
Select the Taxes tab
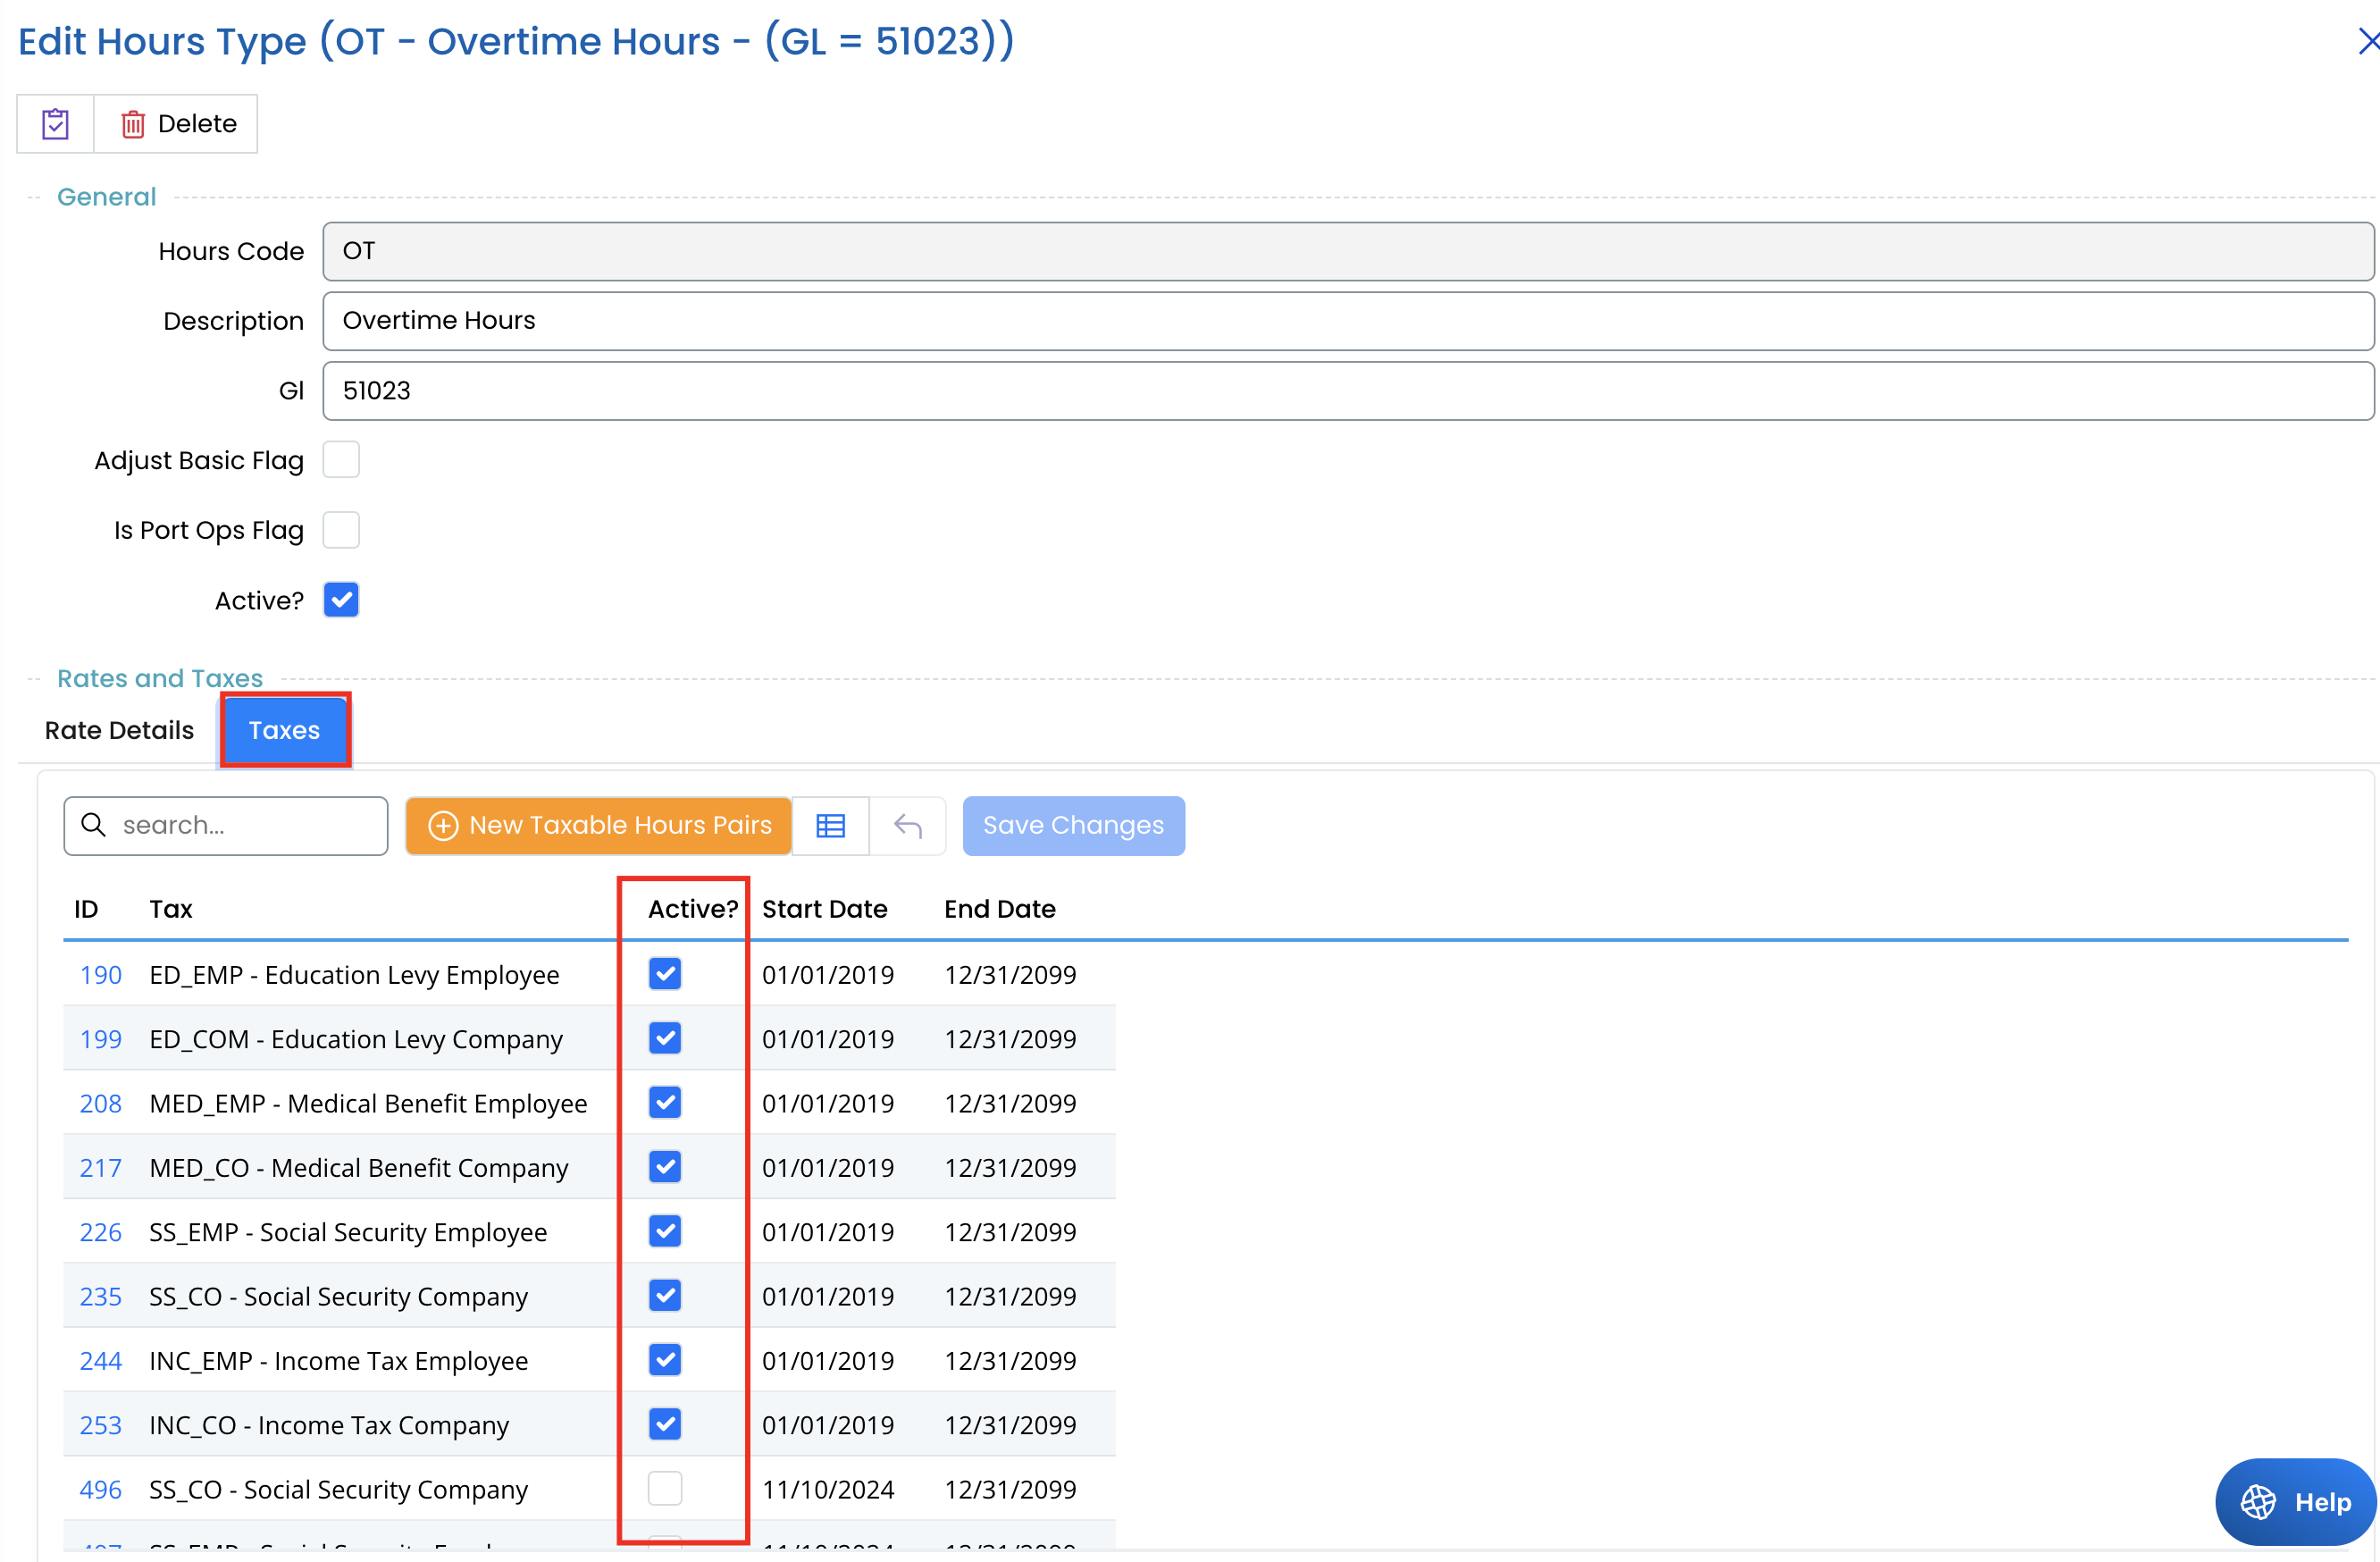(284, 730)
